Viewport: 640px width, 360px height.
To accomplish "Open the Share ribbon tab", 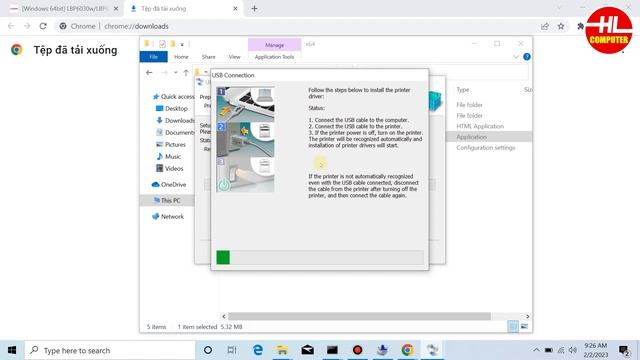I will (208, 57).
